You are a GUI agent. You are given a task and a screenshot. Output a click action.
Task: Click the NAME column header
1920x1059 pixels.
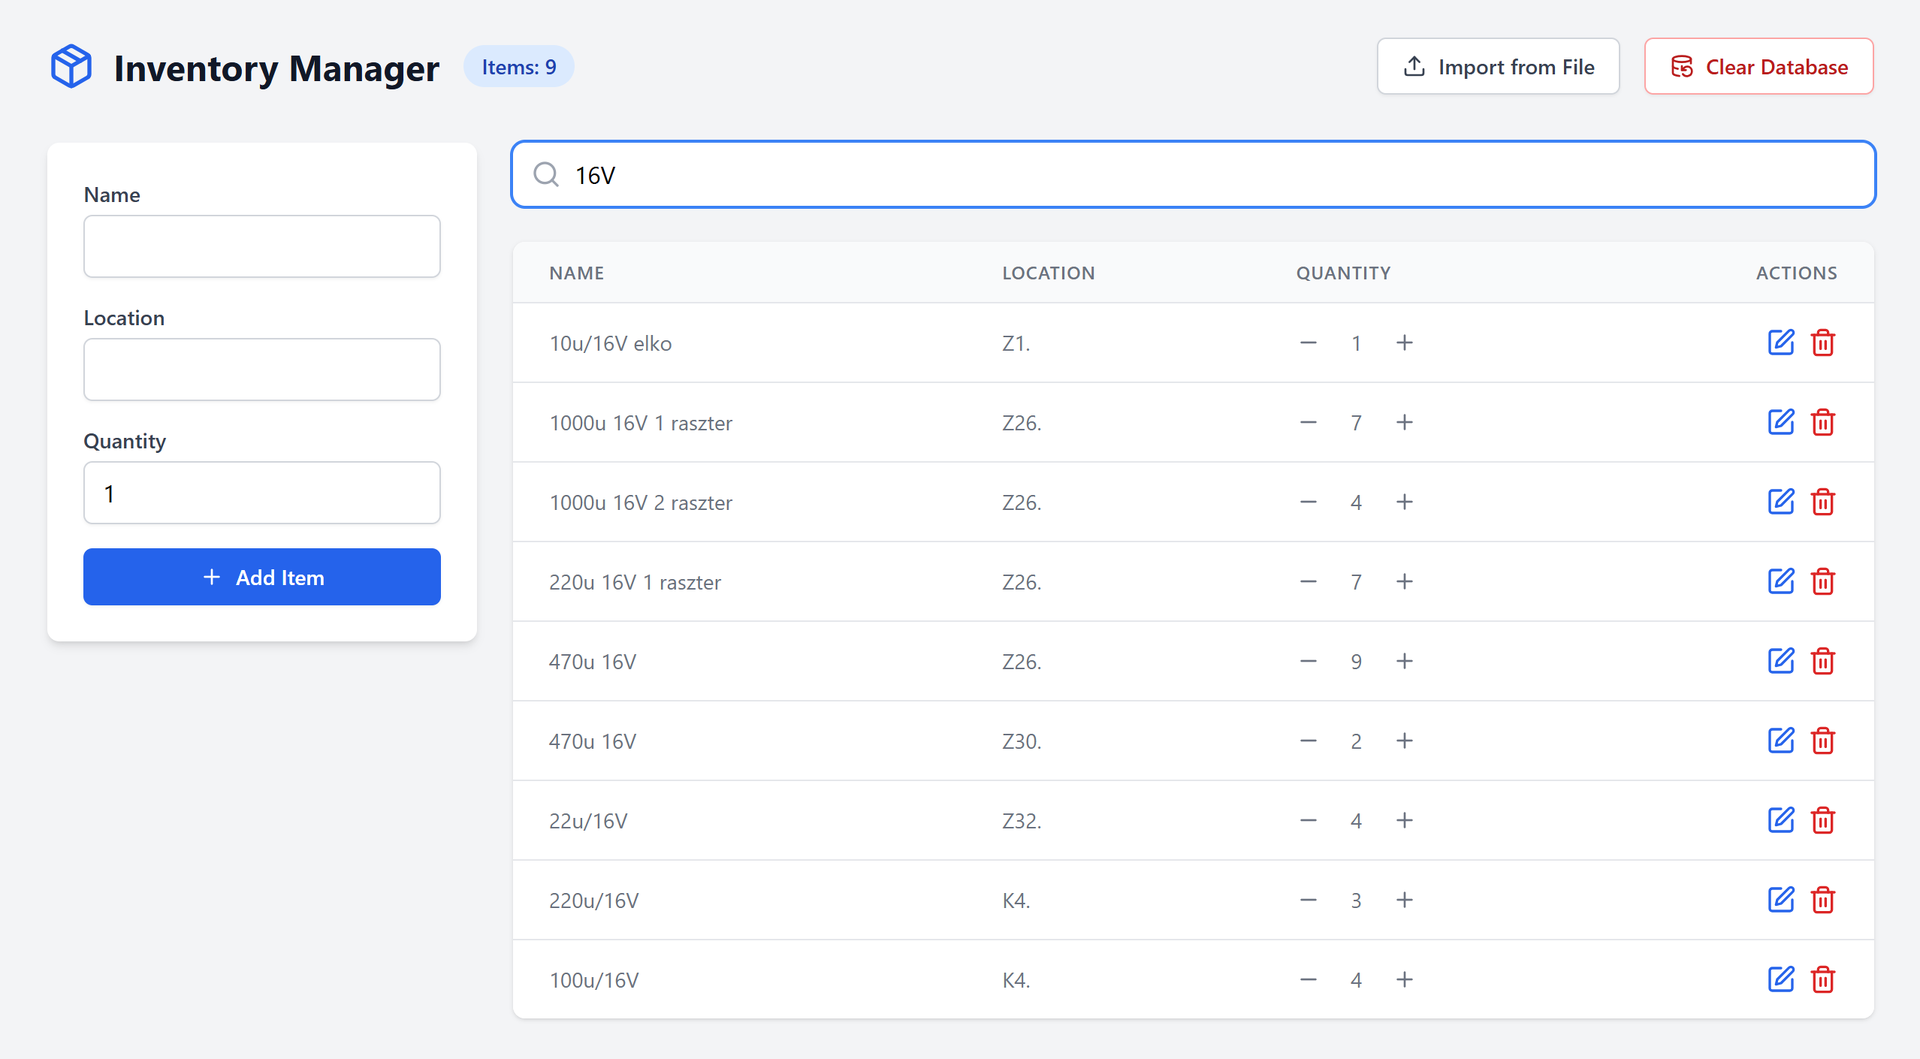(x=577, y=273)
